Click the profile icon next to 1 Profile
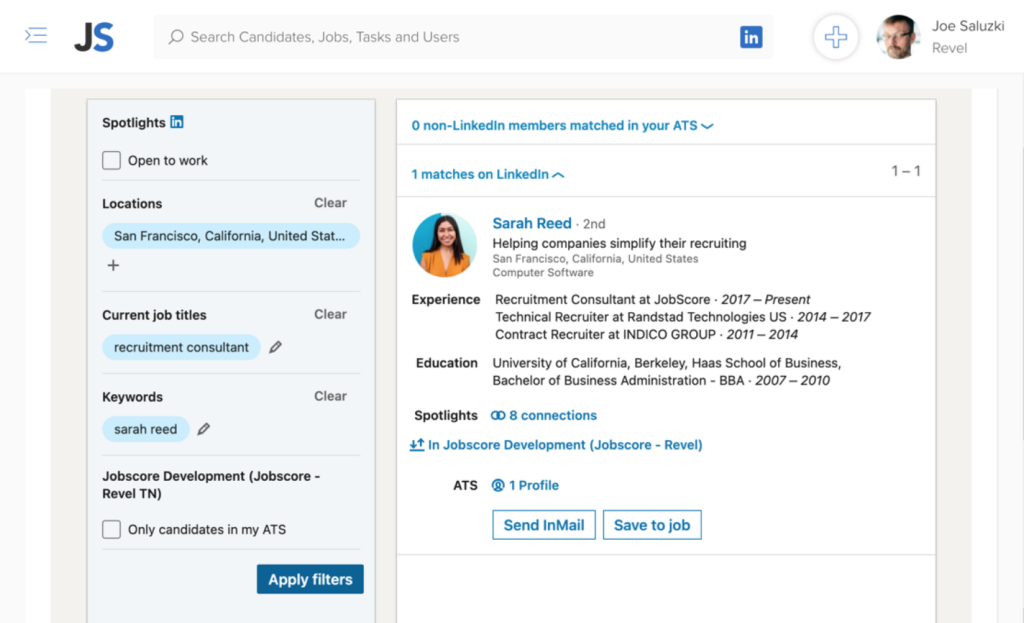This screenshot has width=1024, height=623. 498,485
